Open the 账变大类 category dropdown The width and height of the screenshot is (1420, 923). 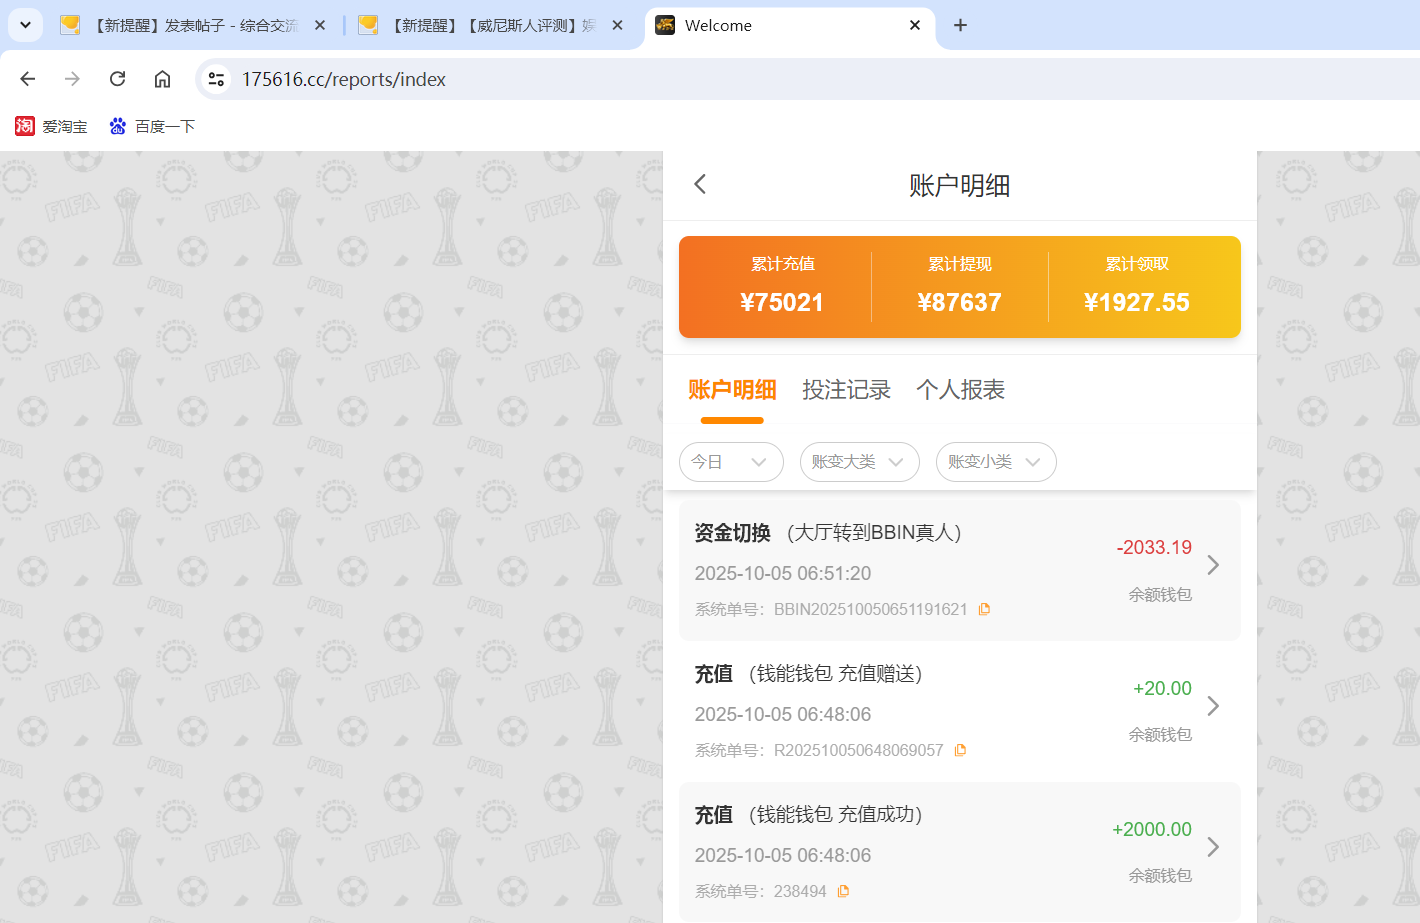[859, 462]
